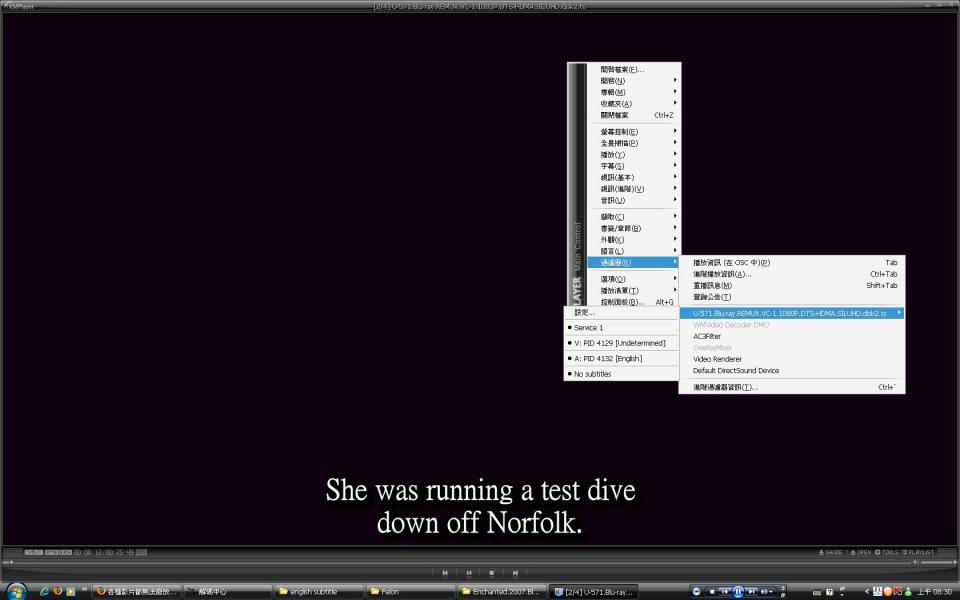This screenshot has height=600, width=960.
Task: Open 選項(O) menu item
Action: (634, 279)
